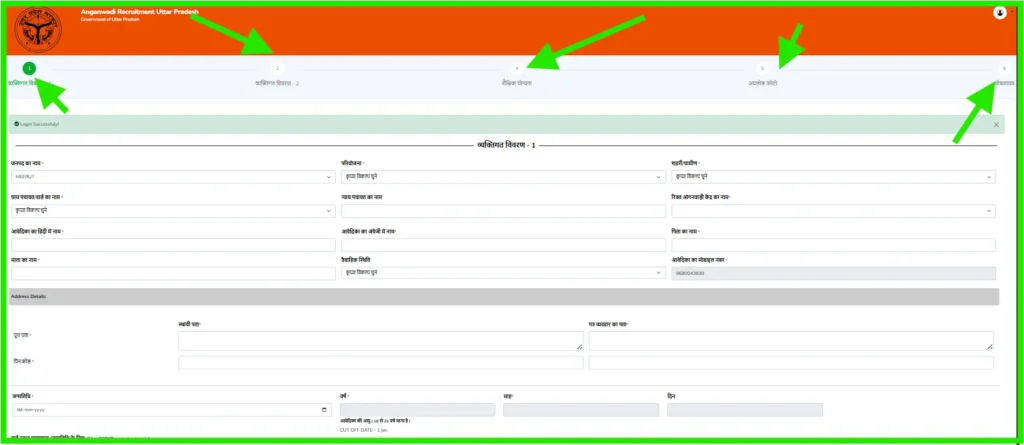
Task: Focus the पत्र व्यवहार का पता textarea
Action: (791, 340)
